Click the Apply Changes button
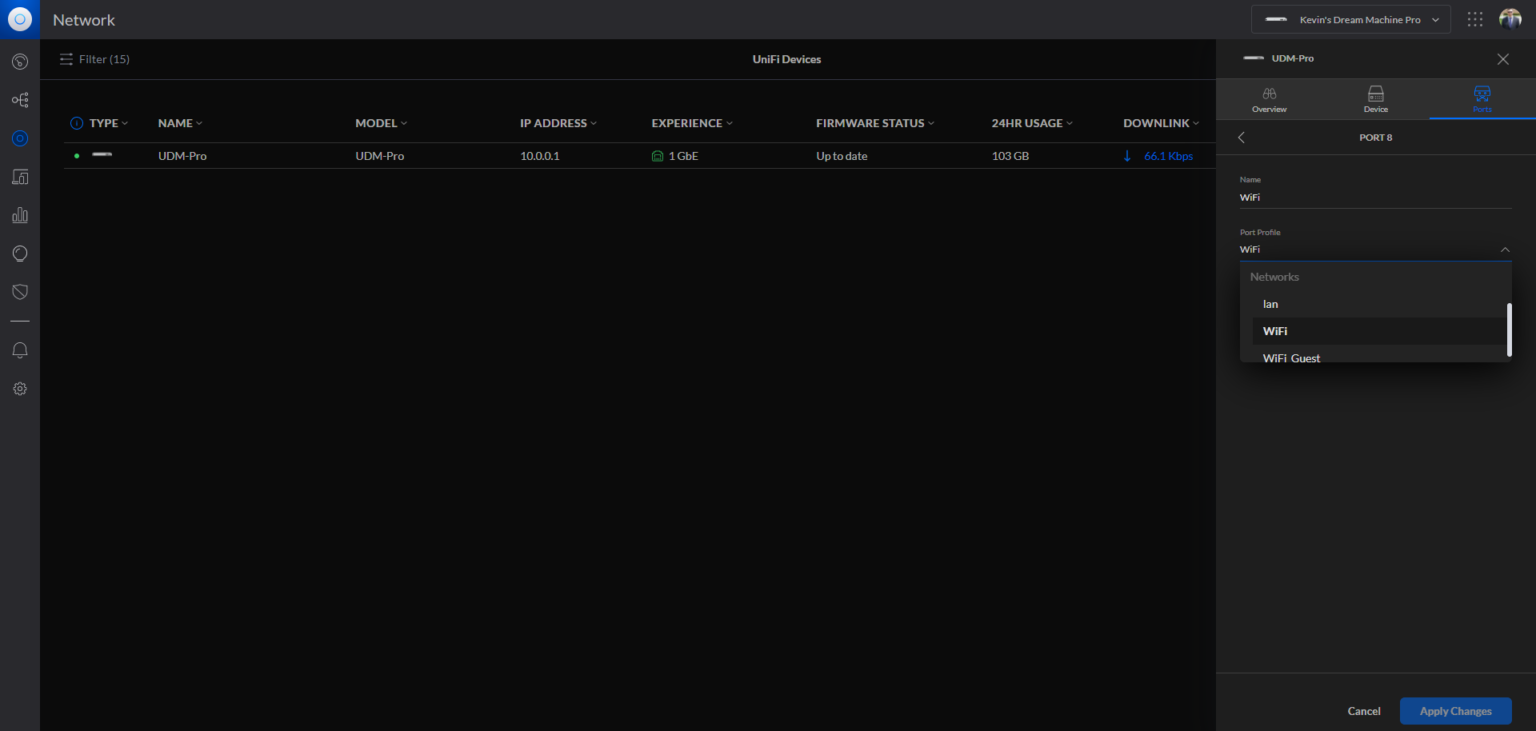The width and height of the screenshot is (1536, 731). (x=1455, y=711)
